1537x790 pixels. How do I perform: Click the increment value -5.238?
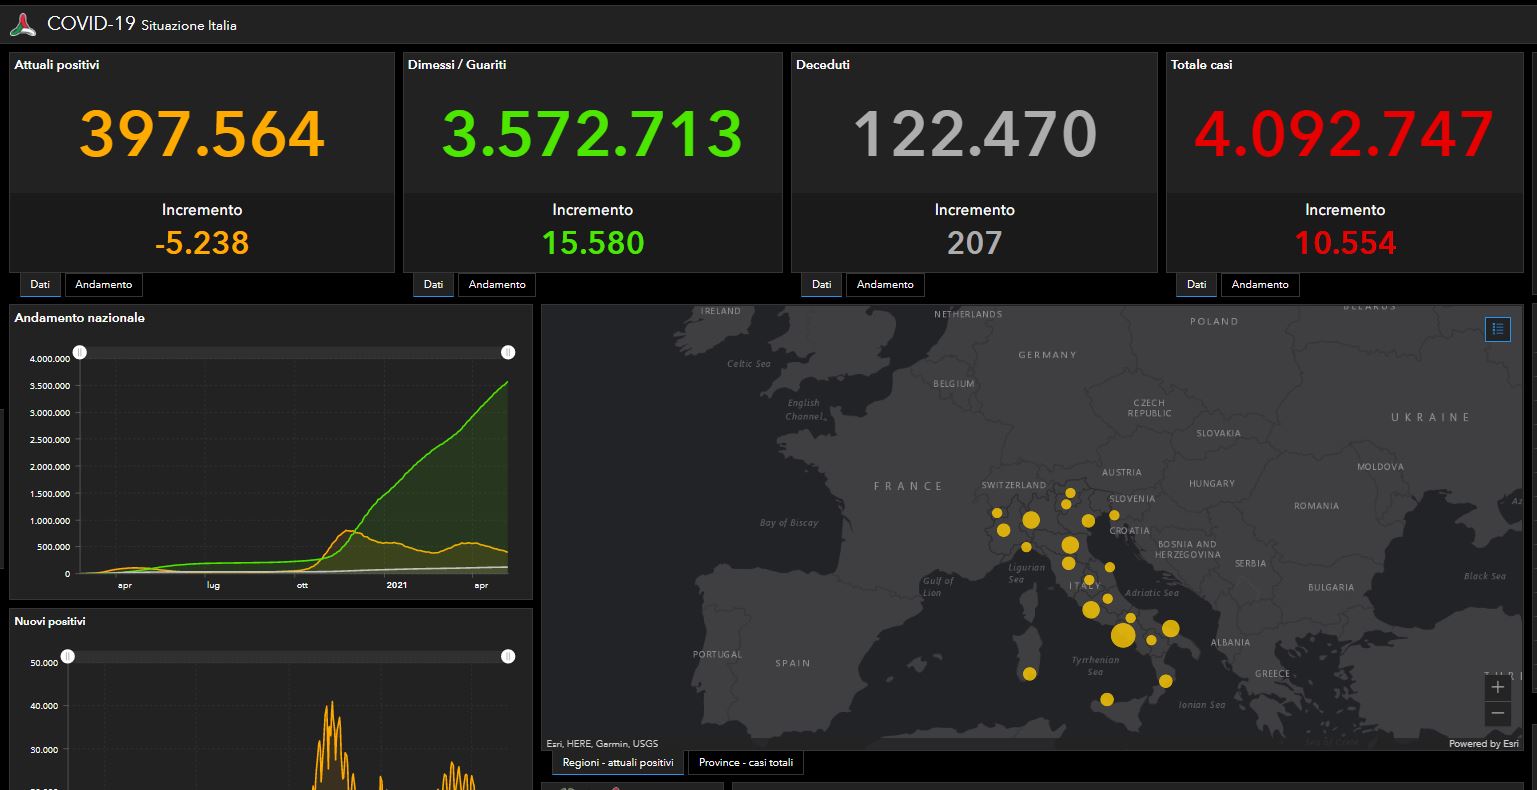202,243
